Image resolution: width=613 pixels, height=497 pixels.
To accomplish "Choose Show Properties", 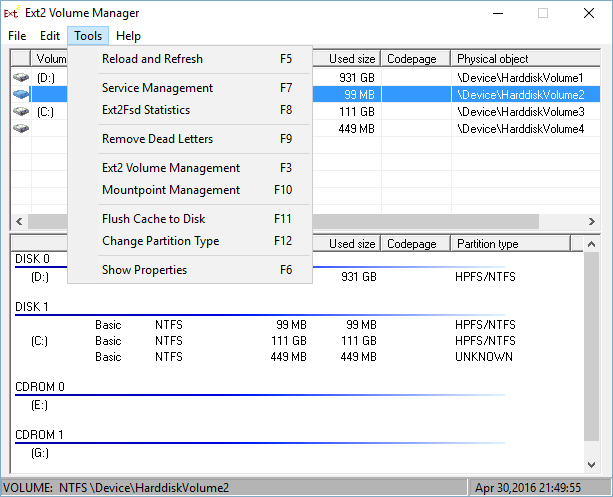I will 190,270.
